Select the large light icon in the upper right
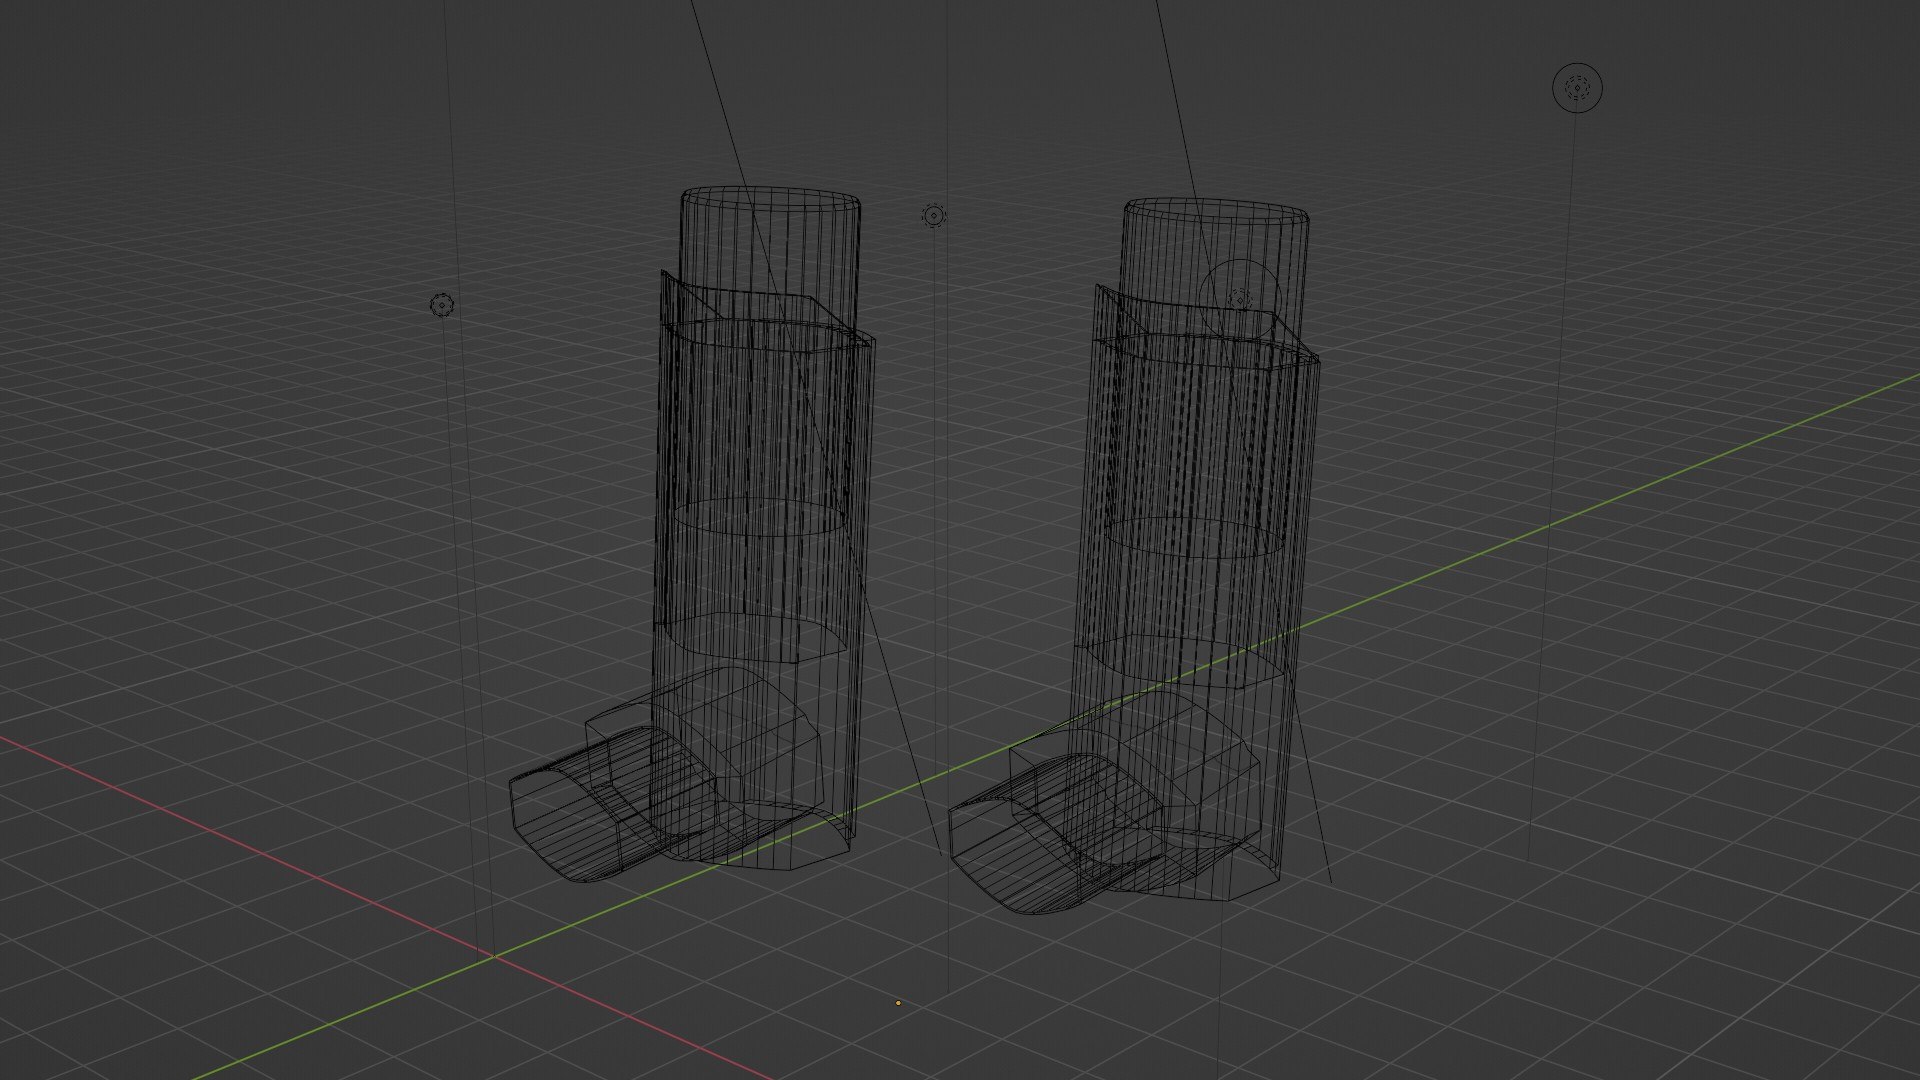Image resolution: width=1920 pixels, height=1080 pixels. (1577, 88)
